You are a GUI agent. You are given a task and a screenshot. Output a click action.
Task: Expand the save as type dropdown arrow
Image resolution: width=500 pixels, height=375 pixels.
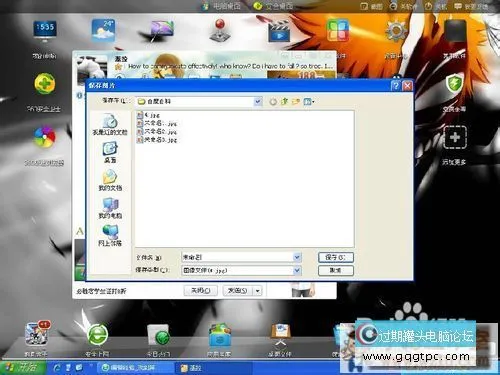tap(297, 270)
